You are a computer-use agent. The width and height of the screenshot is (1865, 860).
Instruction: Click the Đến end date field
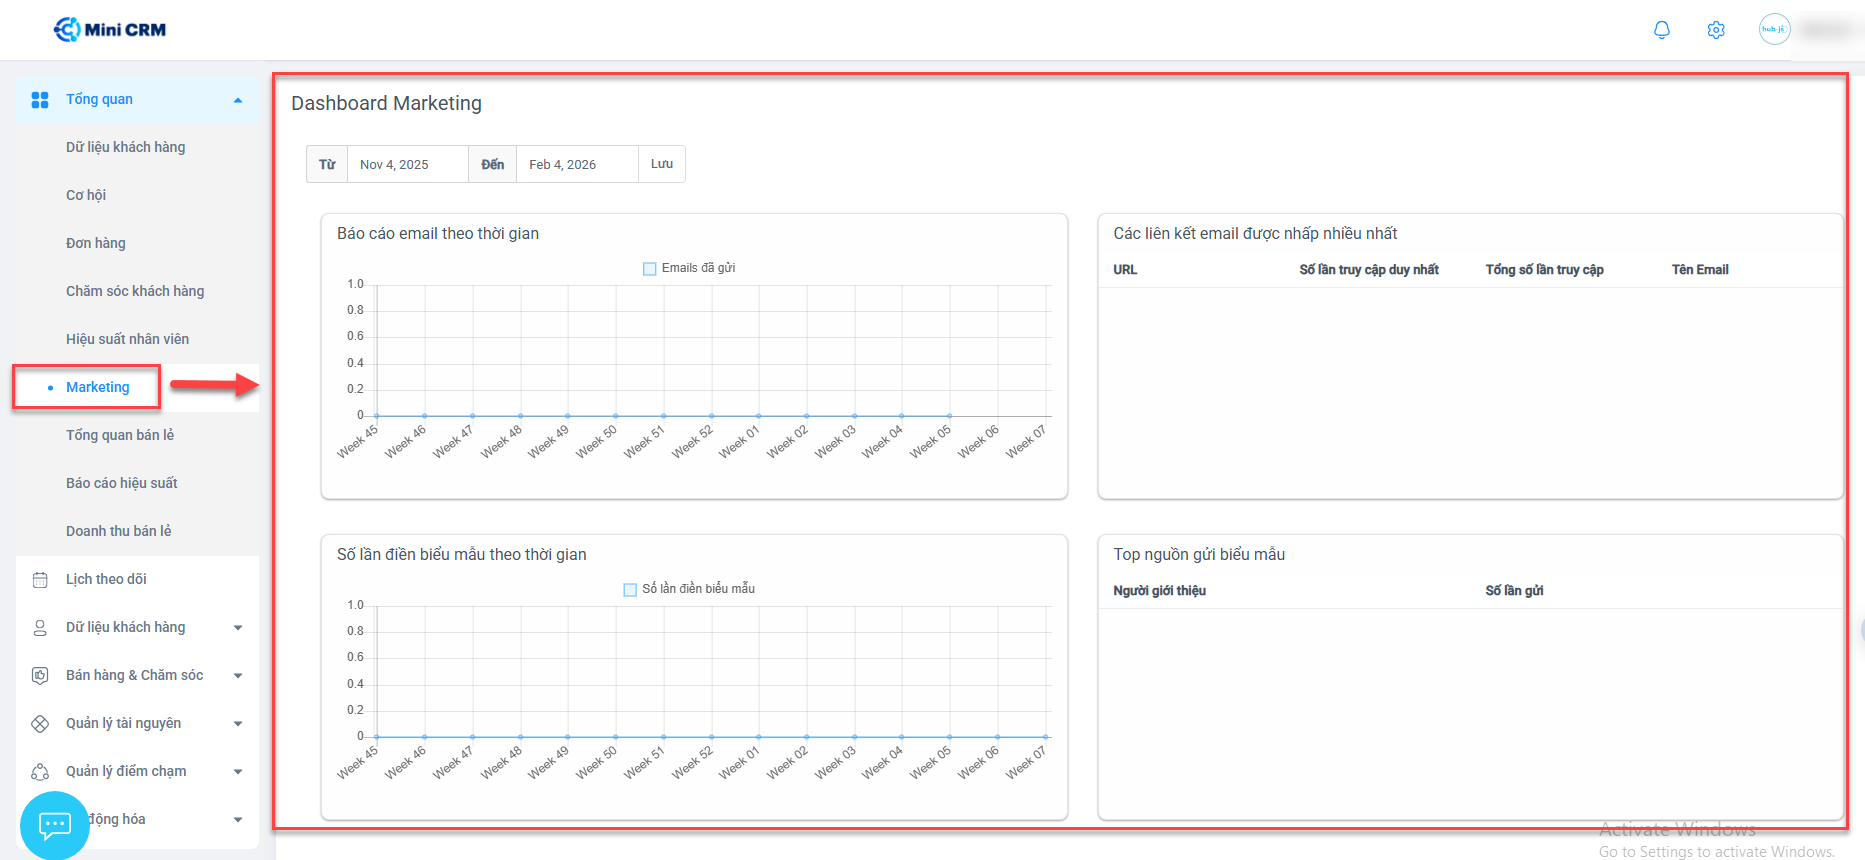point(576,164)
